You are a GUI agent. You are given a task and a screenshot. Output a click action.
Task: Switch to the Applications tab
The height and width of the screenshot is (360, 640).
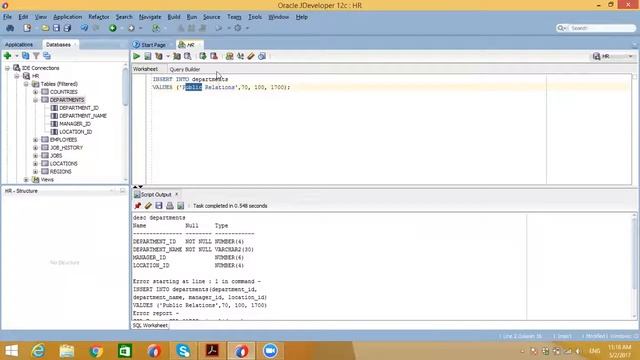[x=19, y=44]
